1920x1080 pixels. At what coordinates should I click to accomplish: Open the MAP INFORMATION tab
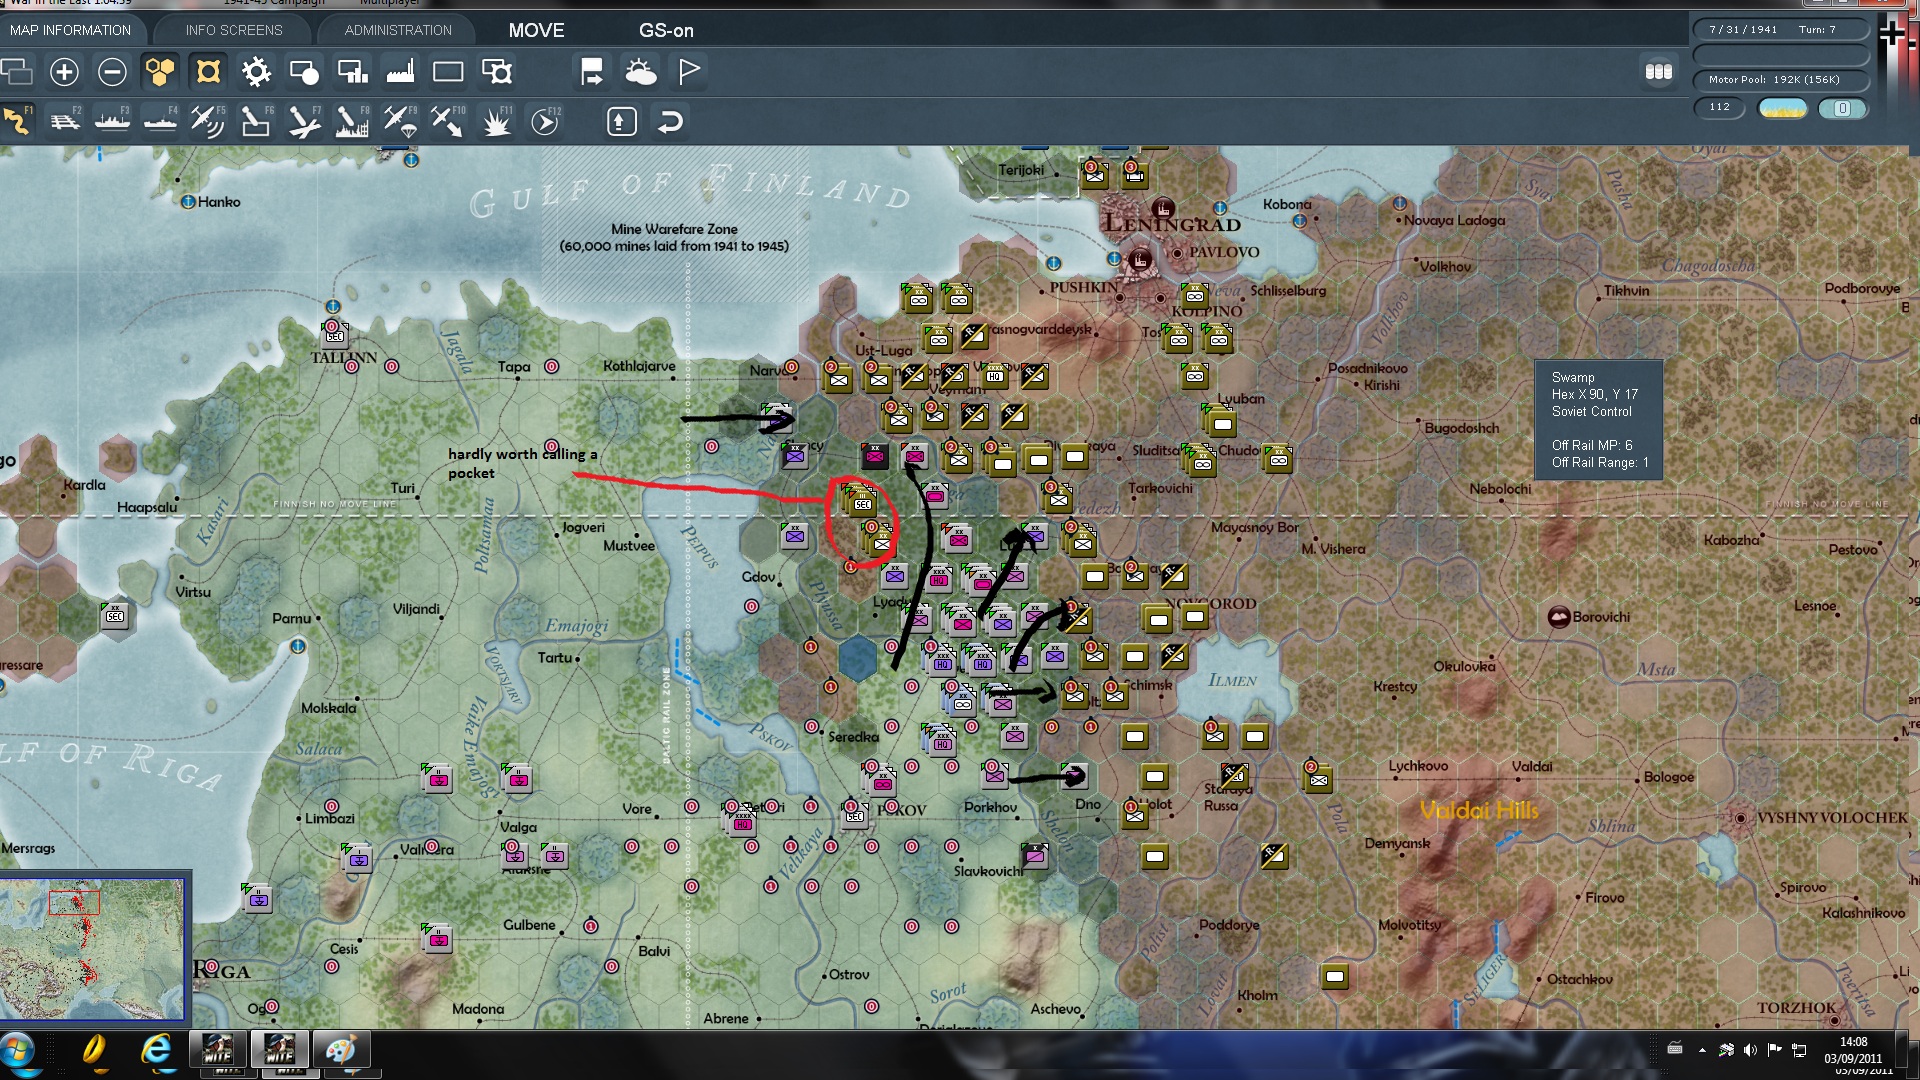(71, 30)
